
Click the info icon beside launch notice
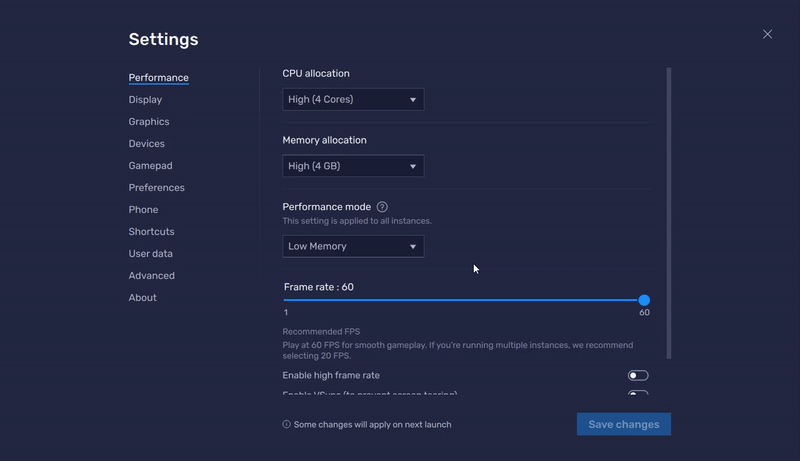coord(287,425)
